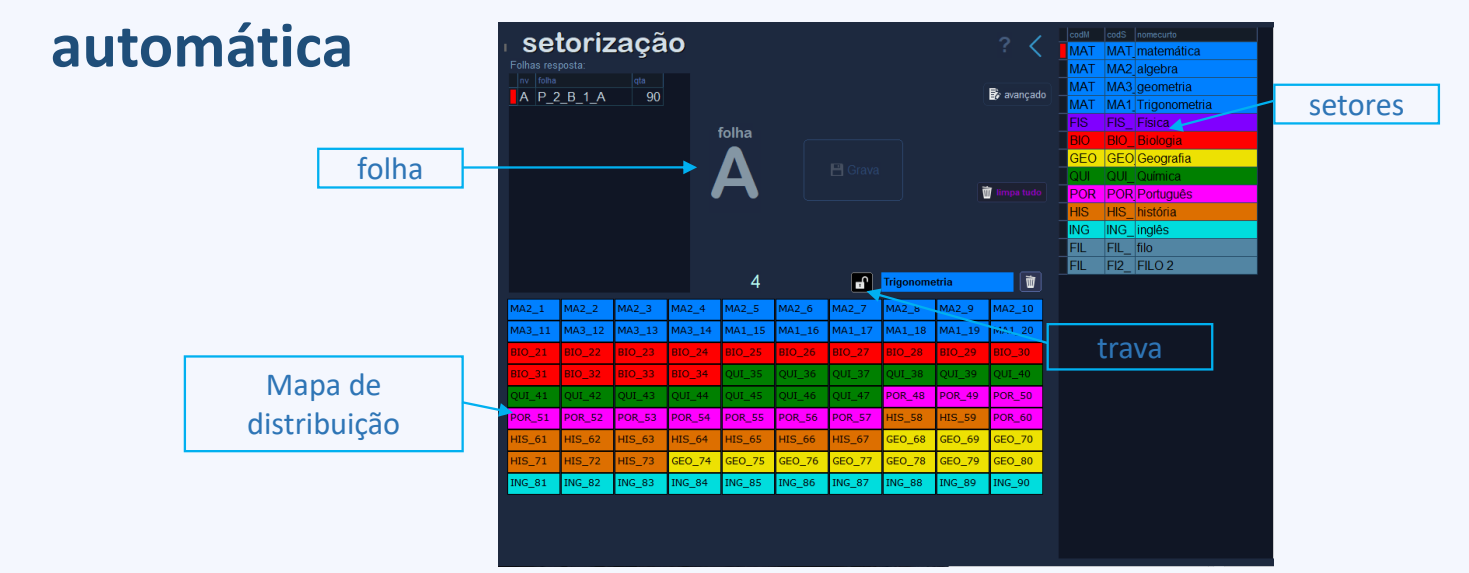Click map cell QUI_35

tap(748, 374)
